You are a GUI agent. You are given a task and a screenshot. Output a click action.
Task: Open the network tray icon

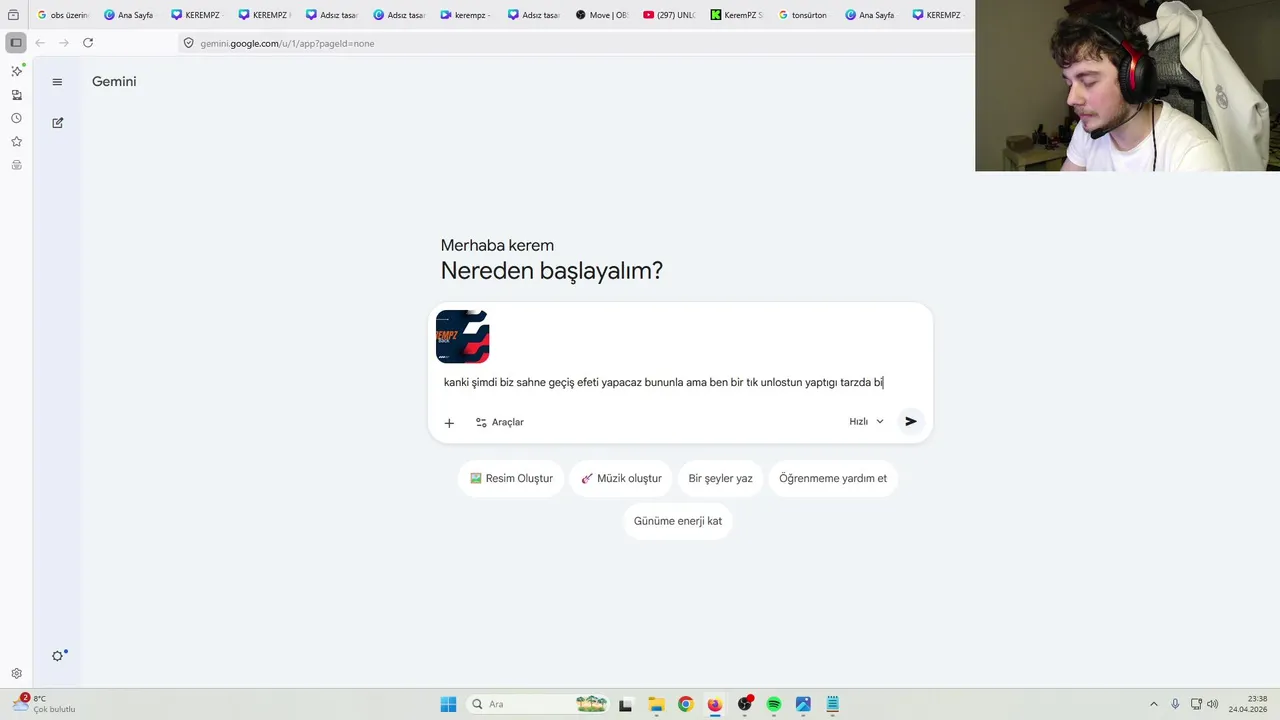click(x=1196, y=704)
